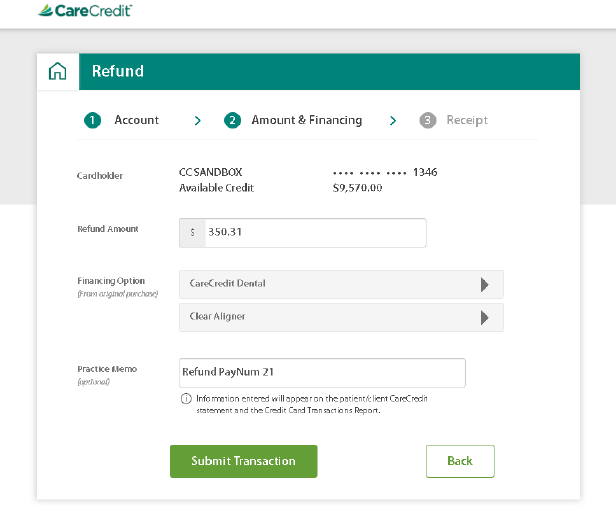
Task: Click the CareCredit logo
Action: click(x=85, y=11)
